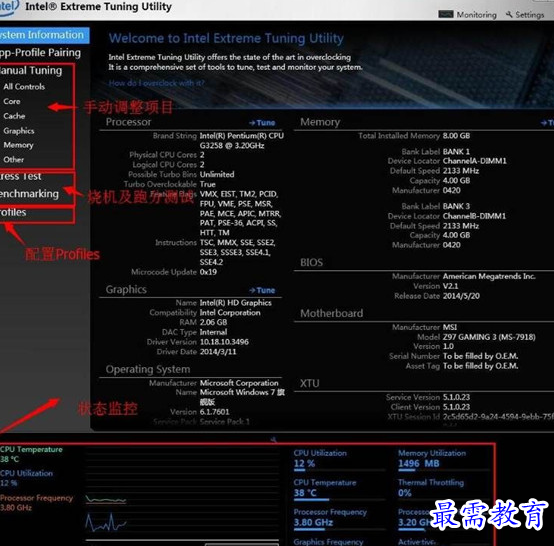Screen dimensions: 554x546
Task: Open Stress Test section
Action: click(21, 176)
